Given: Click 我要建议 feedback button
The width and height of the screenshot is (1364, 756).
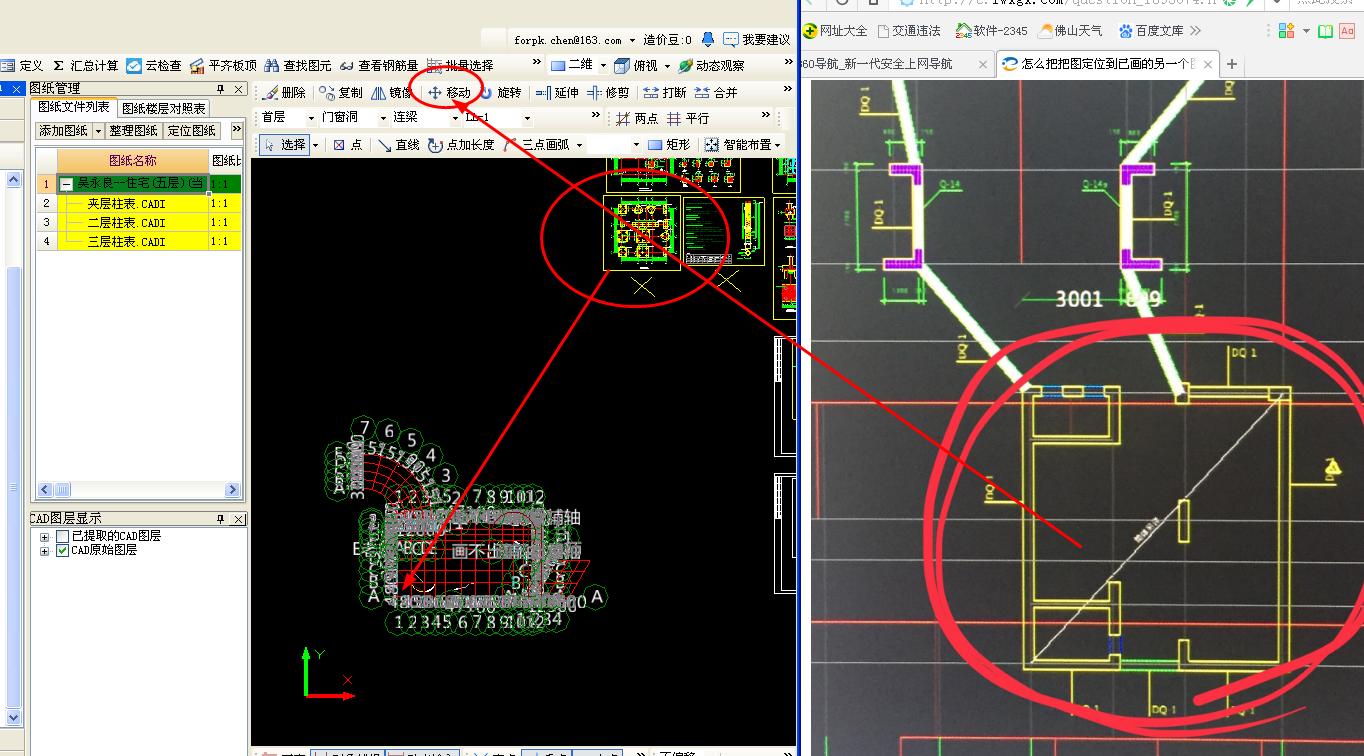Looking at the screenshot, I should (x=757, y=39).
